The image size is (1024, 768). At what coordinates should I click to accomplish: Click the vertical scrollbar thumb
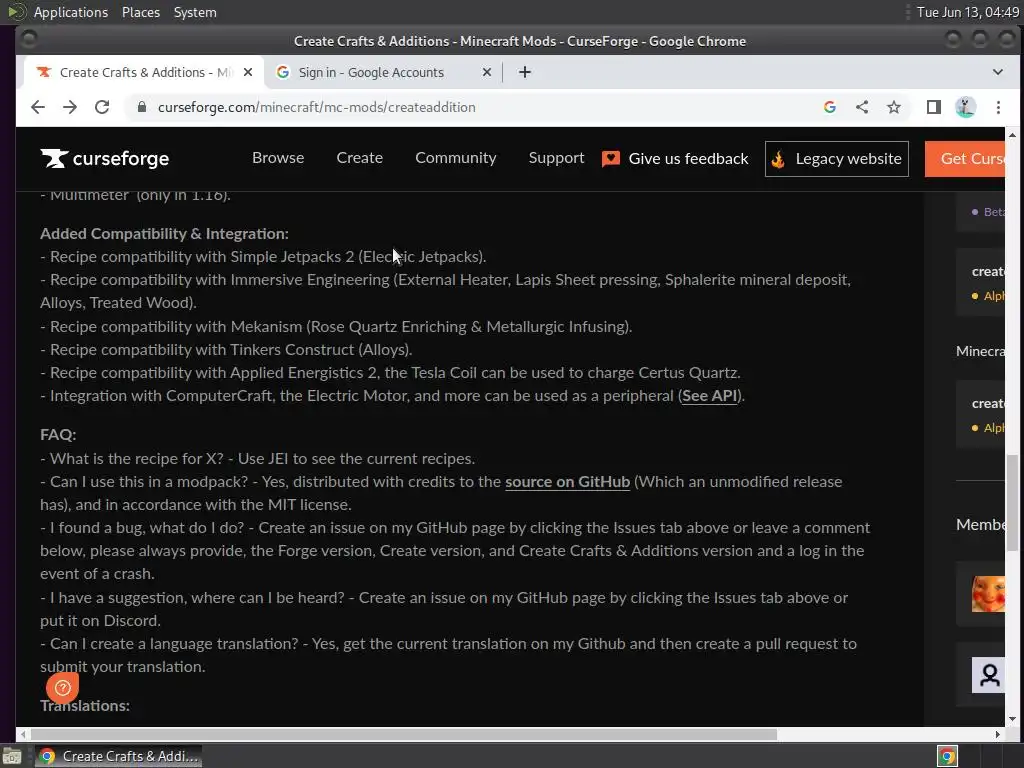(x=1012, y=503)
